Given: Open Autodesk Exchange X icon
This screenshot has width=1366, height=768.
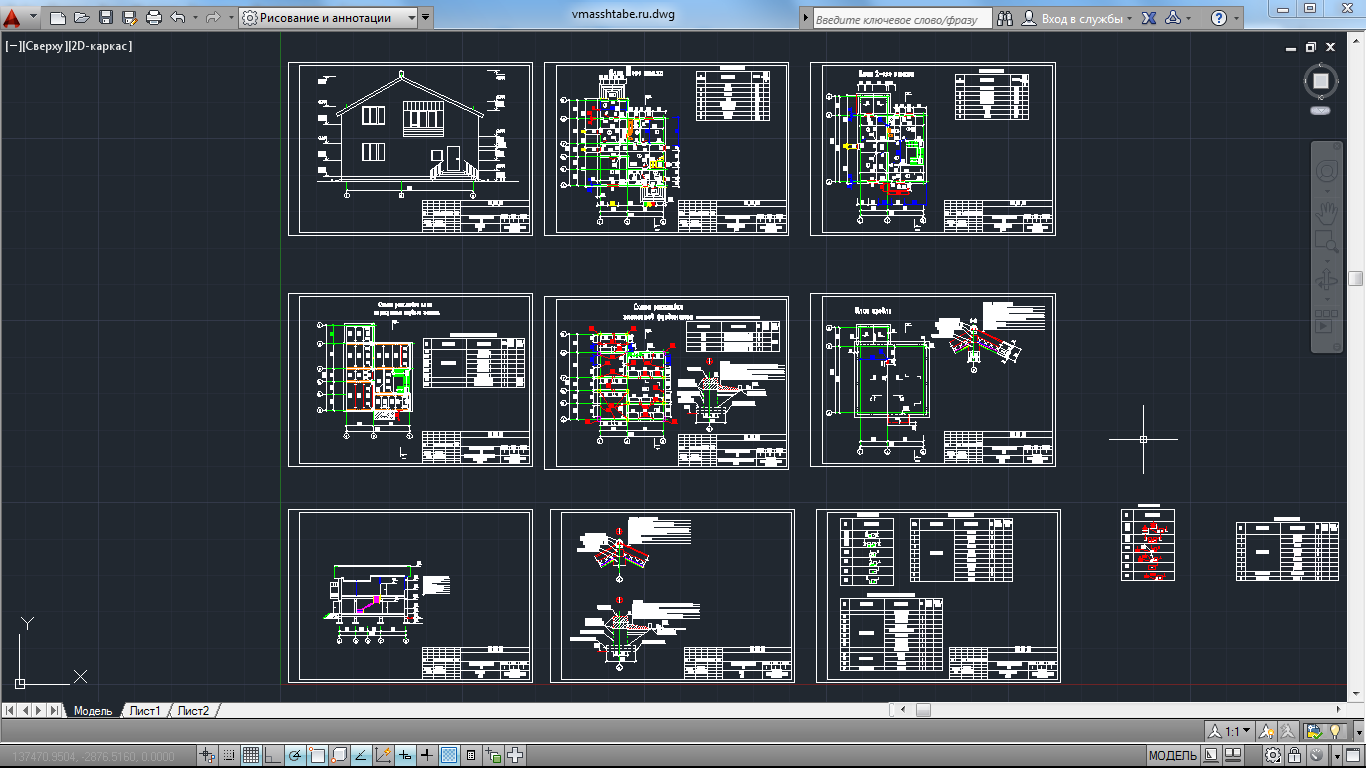Looking at the screenshot, I should click(x=1150, y=19).
